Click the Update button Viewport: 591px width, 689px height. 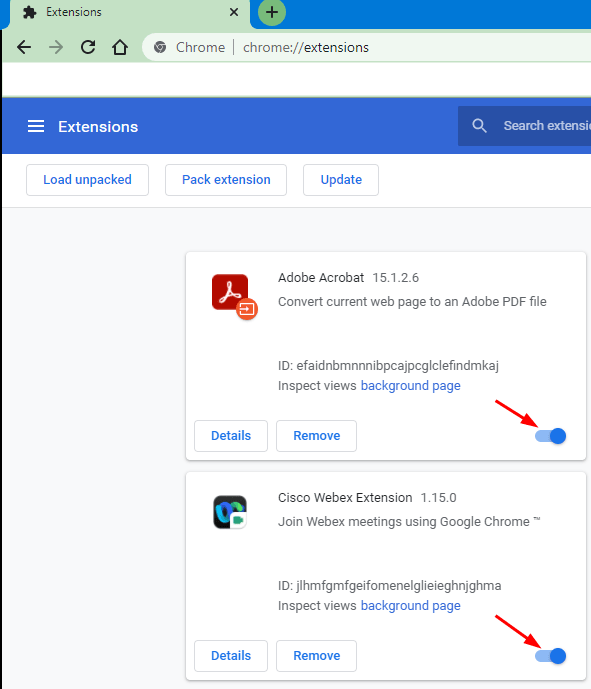point(341,180)
